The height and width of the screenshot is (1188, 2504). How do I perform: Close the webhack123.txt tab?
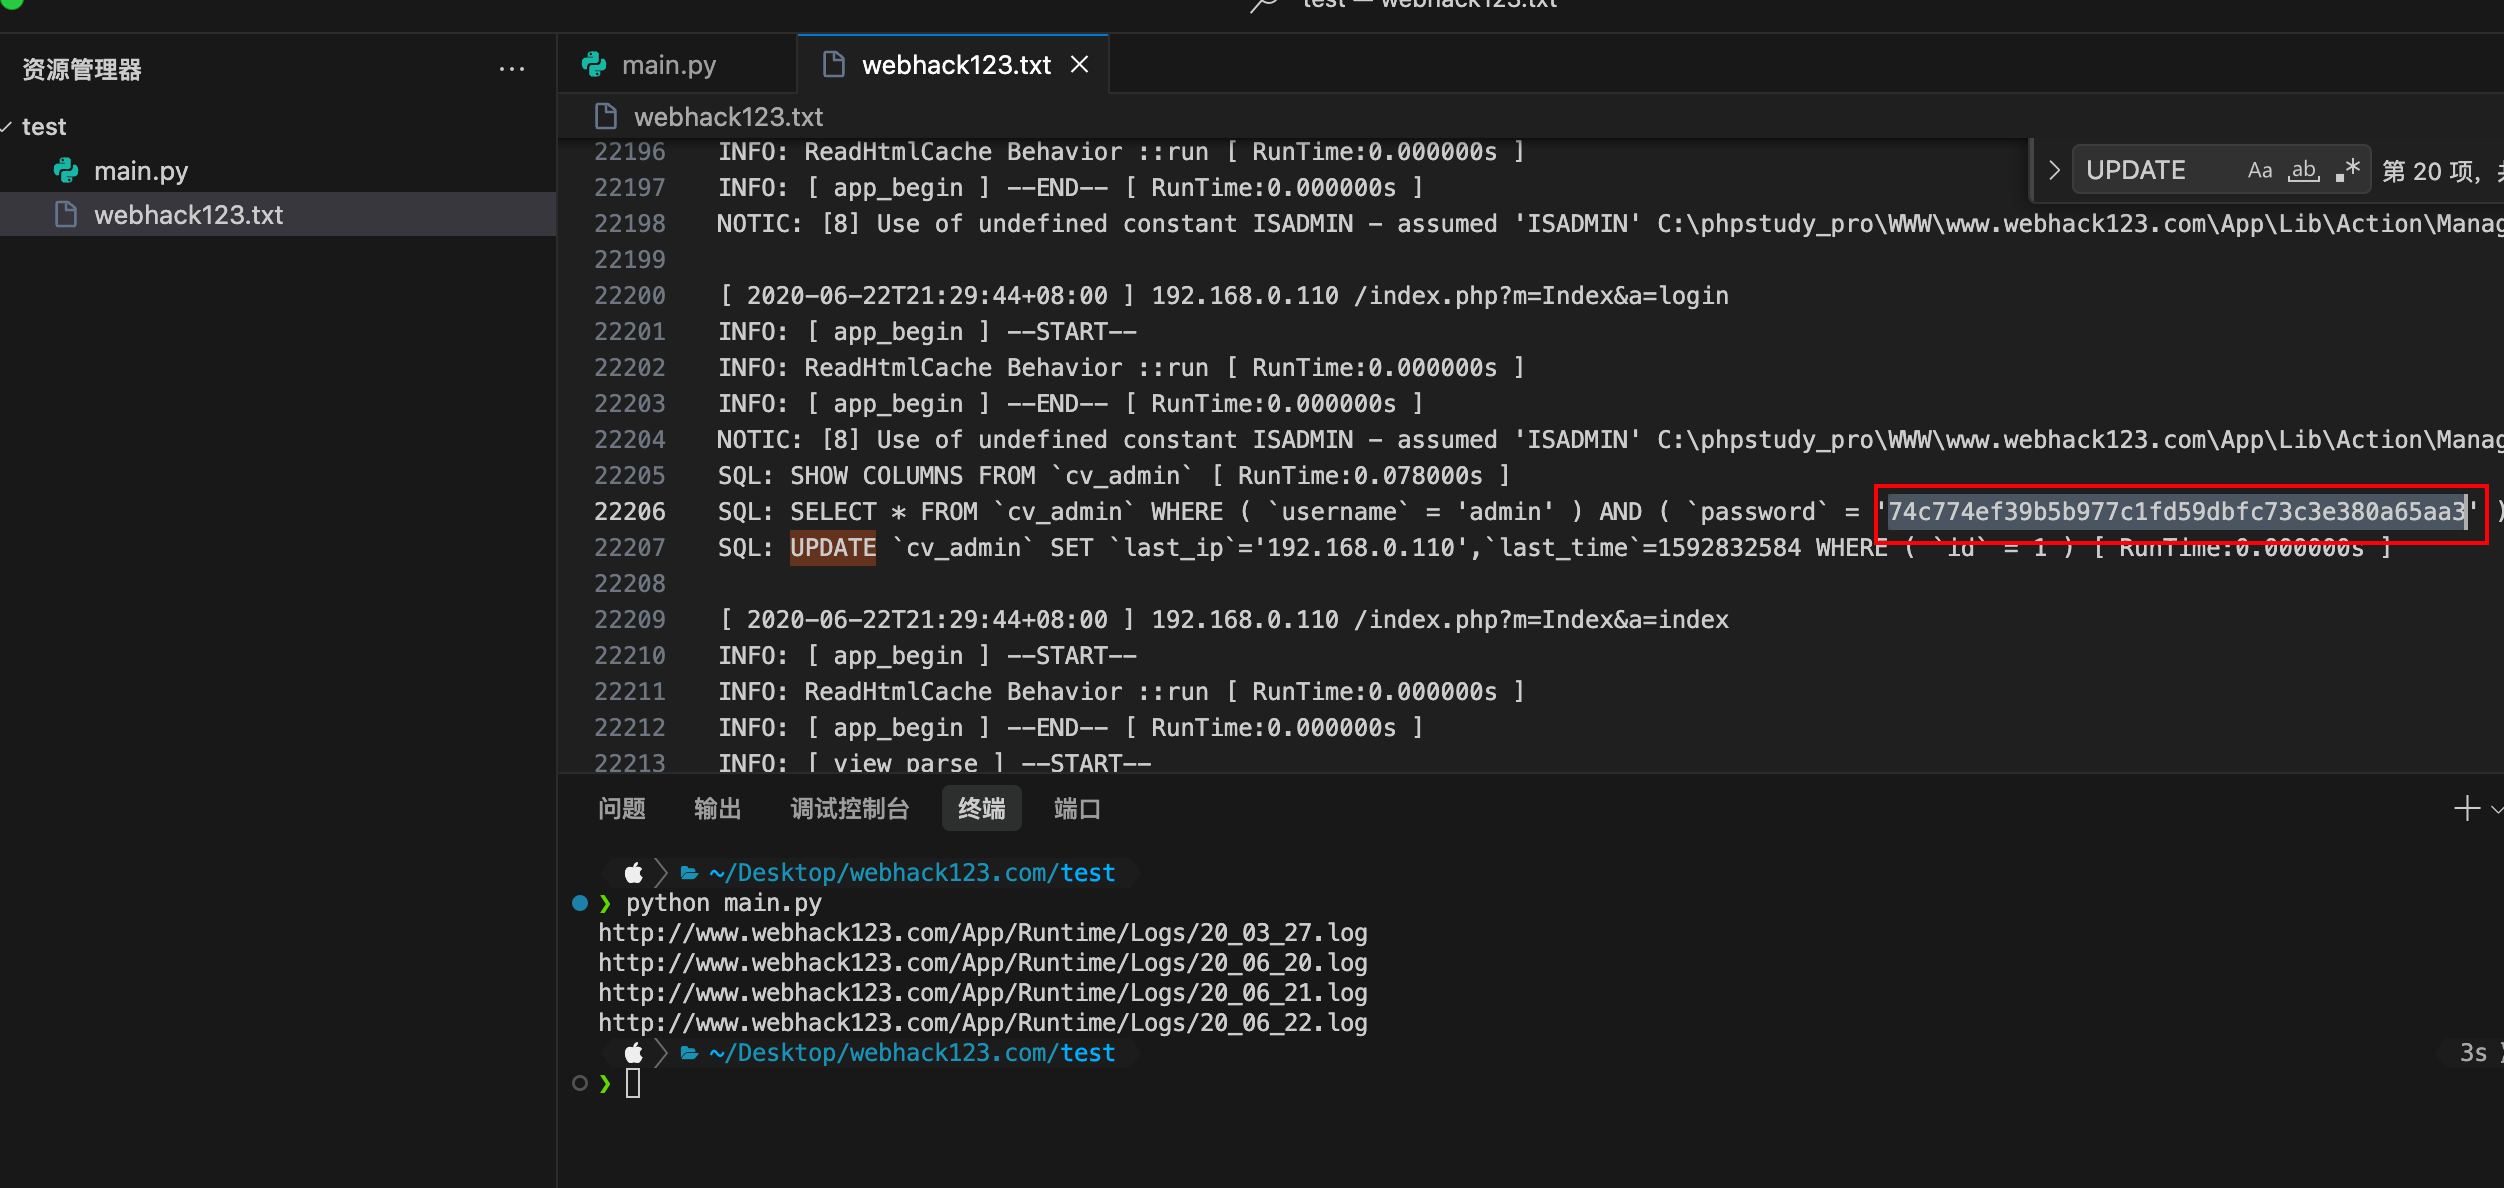click(1080, 65)
